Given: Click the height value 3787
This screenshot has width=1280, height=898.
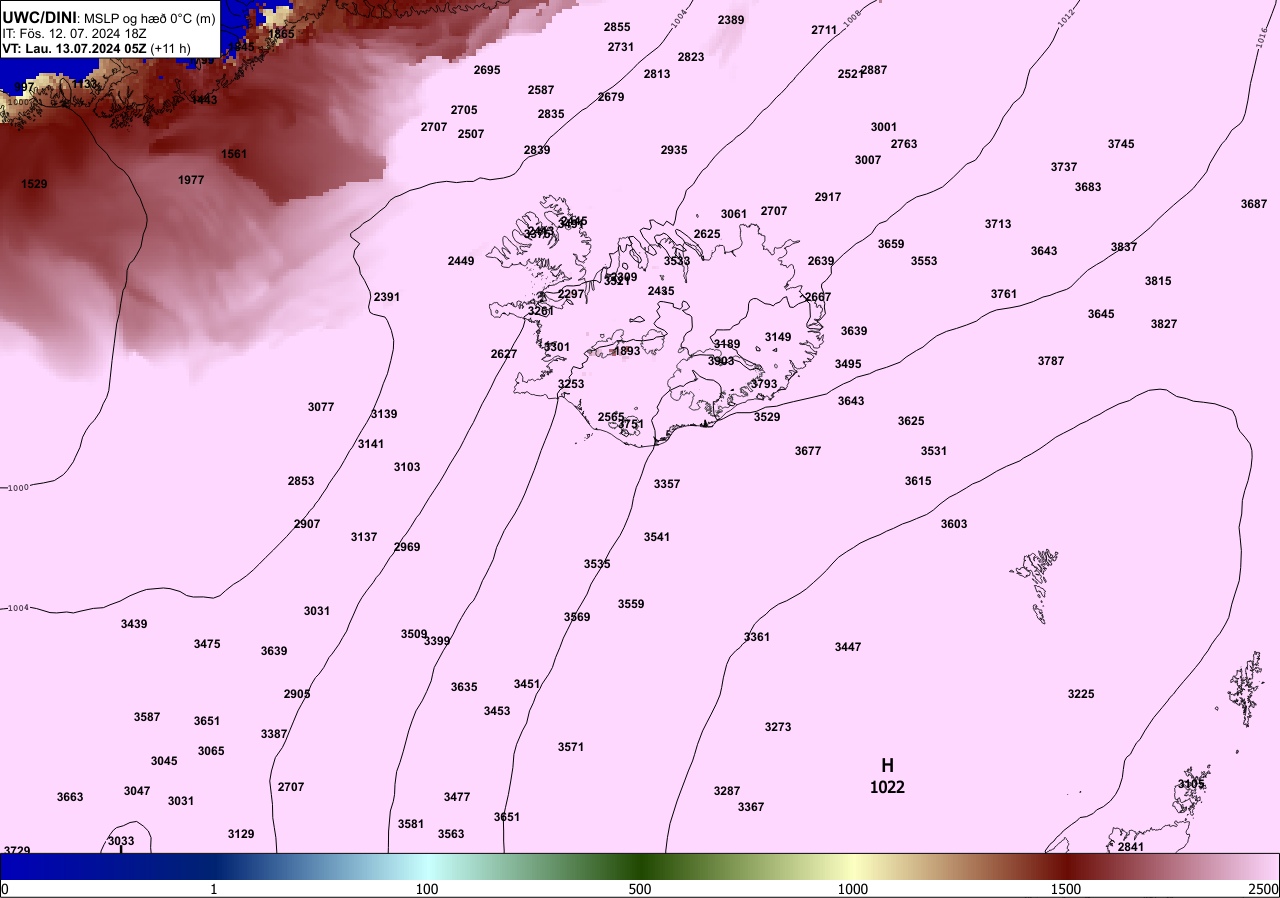Looking at the screenshot, I should pyautogui.click(x=1051, y=361).
